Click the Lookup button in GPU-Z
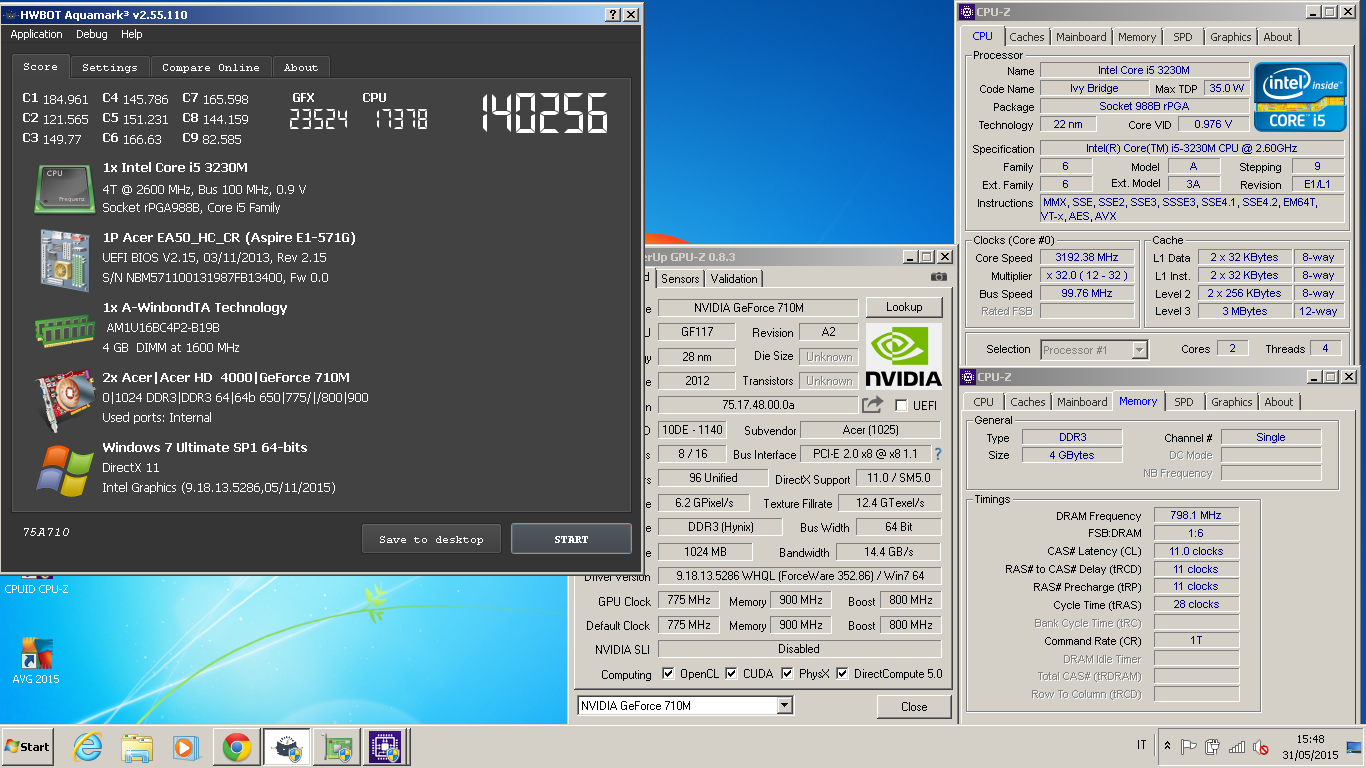 904,307
